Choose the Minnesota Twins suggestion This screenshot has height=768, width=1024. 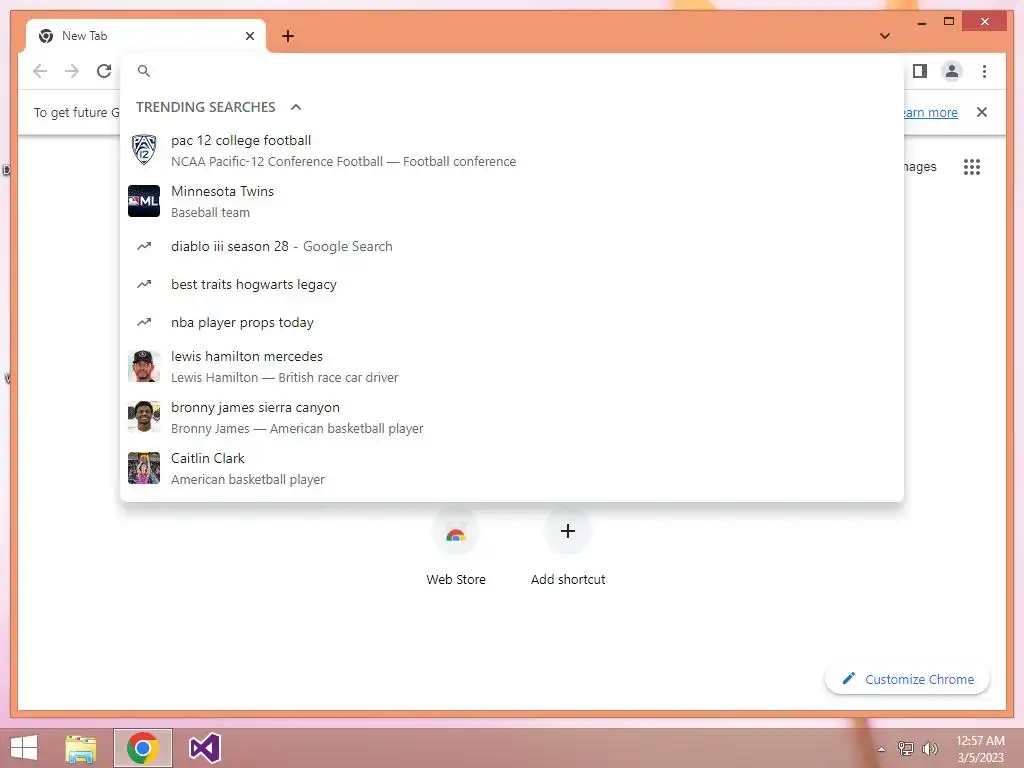coord(512,202)
